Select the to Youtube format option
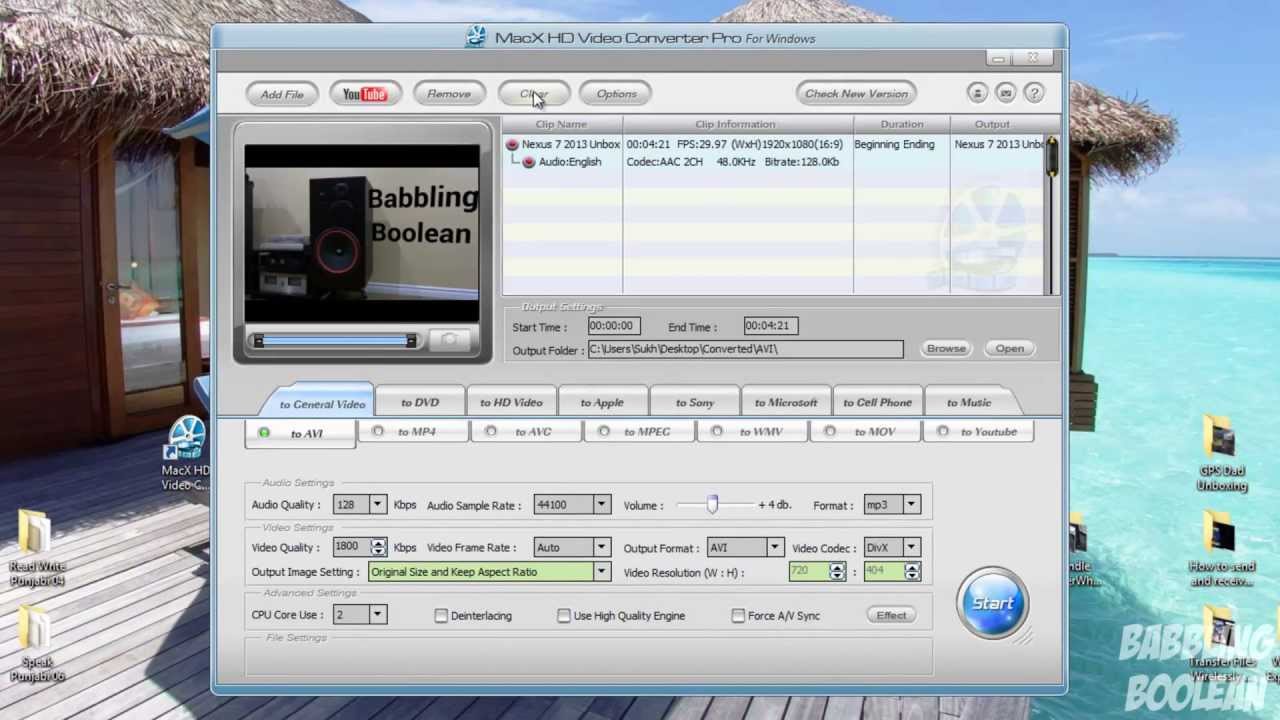This screenshot has height=720, width=1280. tap(979, 432)
